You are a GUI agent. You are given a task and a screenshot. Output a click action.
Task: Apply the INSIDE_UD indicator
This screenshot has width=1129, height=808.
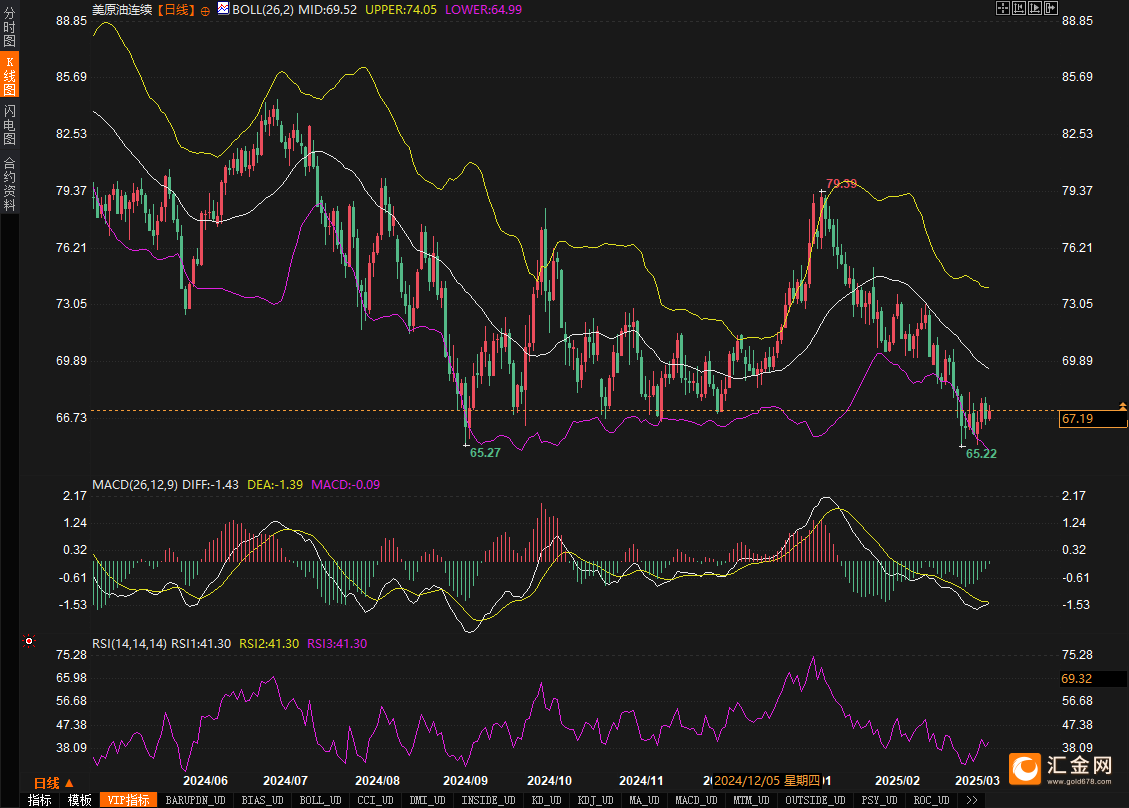pyautogui.click(x=488, y=800)
